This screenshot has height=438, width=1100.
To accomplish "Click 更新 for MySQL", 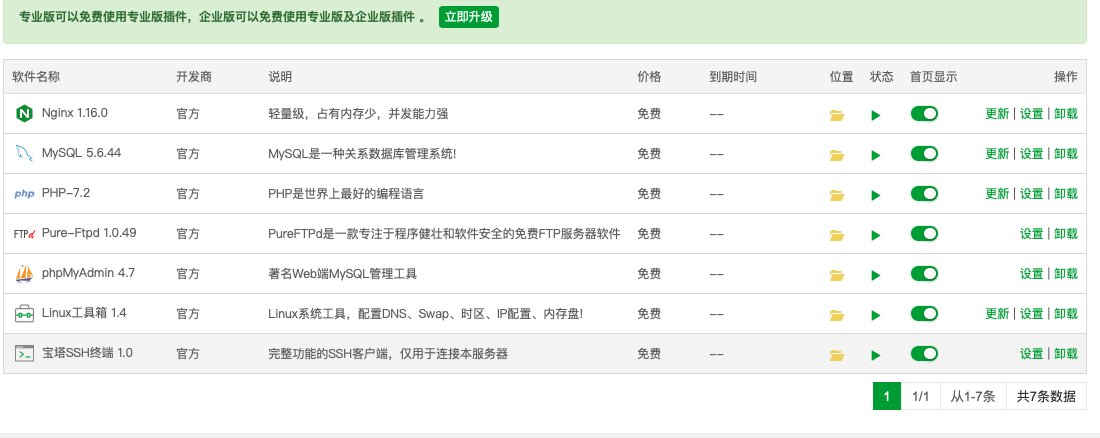I will [x=997, y=154].
